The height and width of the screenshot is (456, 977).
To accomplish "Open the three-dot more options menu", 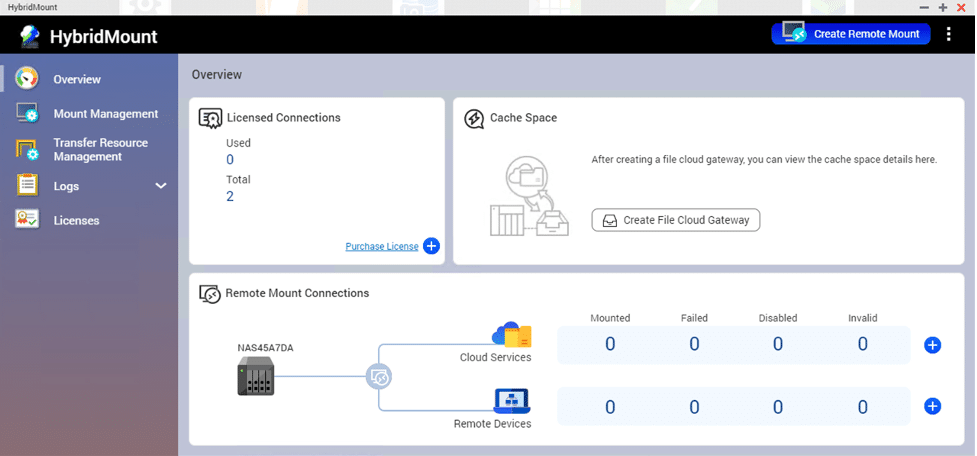I will tap(948, 34).
